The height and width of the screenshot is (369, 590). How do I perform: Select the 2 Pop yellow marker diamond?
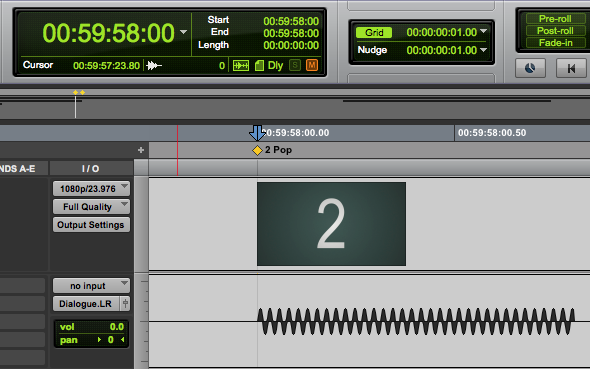pos(257,150)
